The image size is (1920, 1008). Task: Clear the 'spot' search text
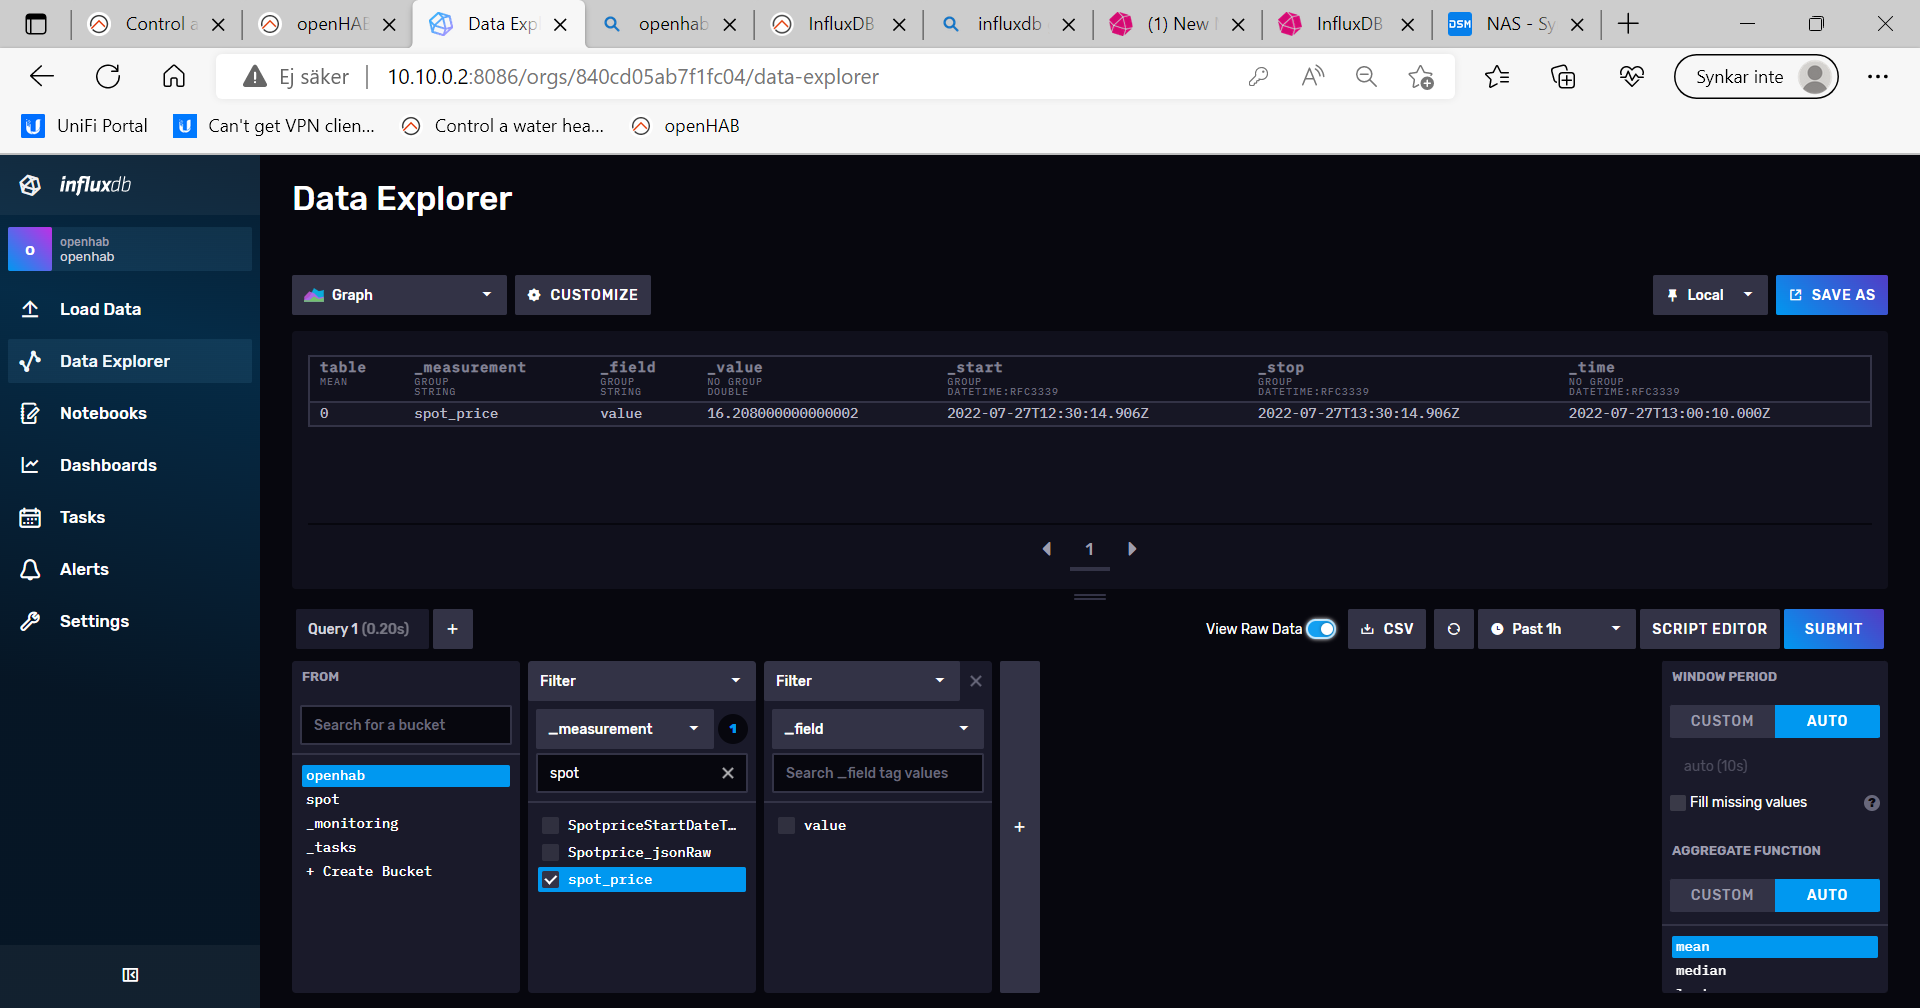click(728, 773)
